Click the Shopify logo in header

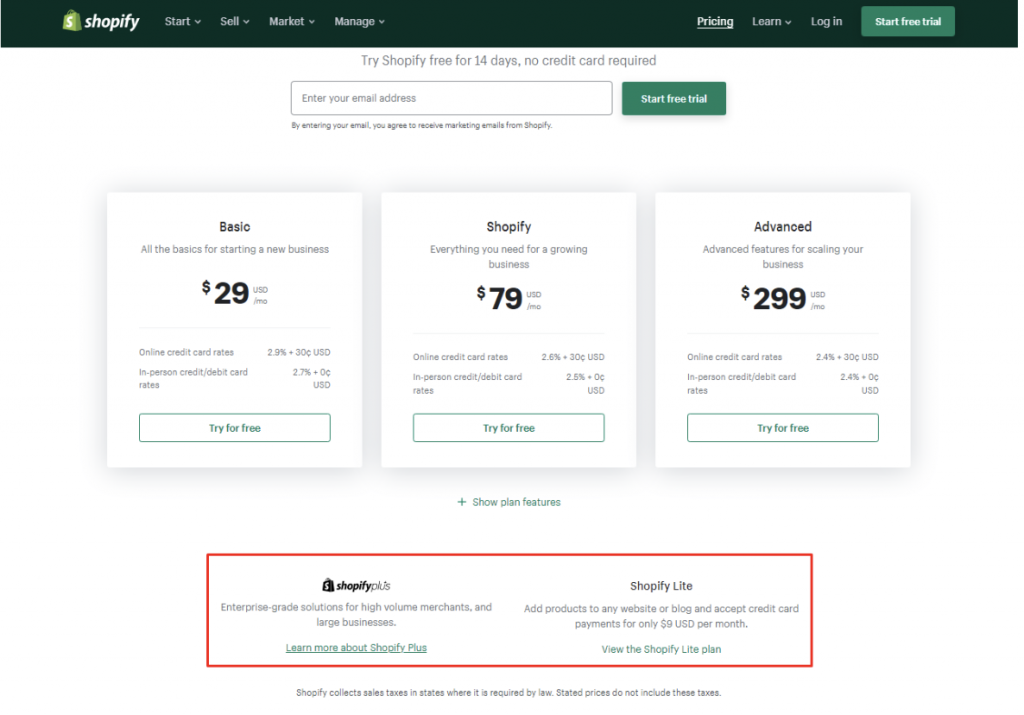point(101,21)
